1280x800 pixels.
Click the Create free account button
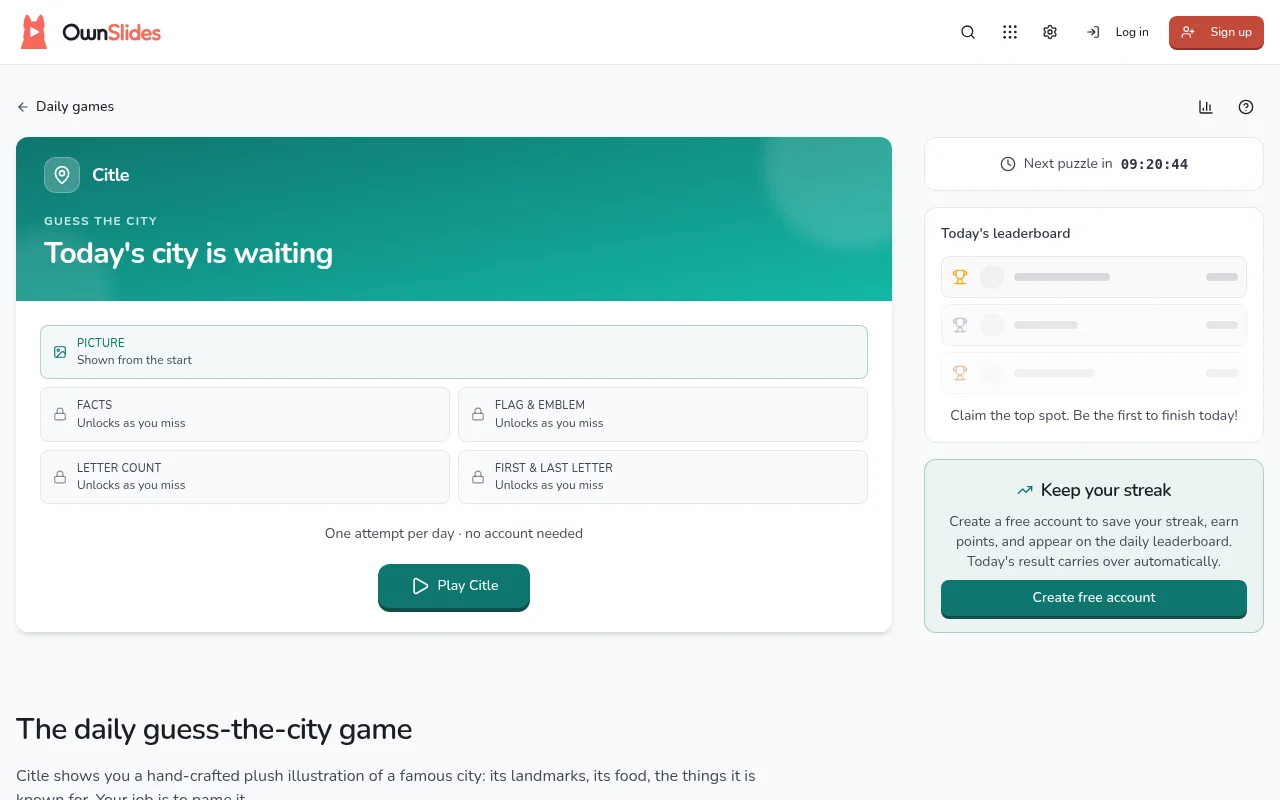tap(1094, 598)
